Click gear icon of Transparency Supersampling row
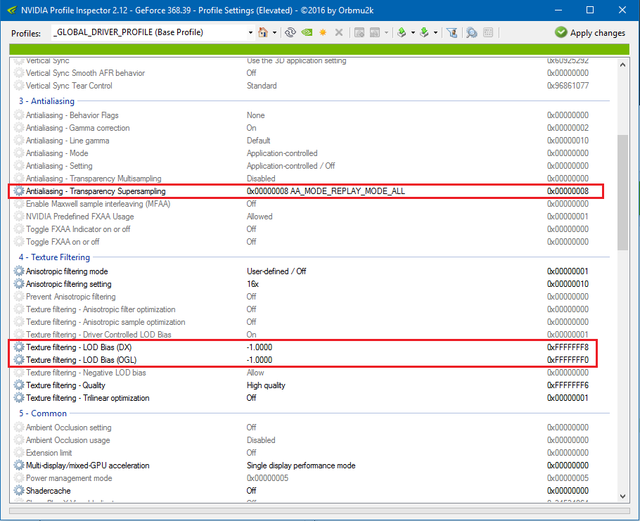This screenshot has width=640, height=521. coord(19,191)
